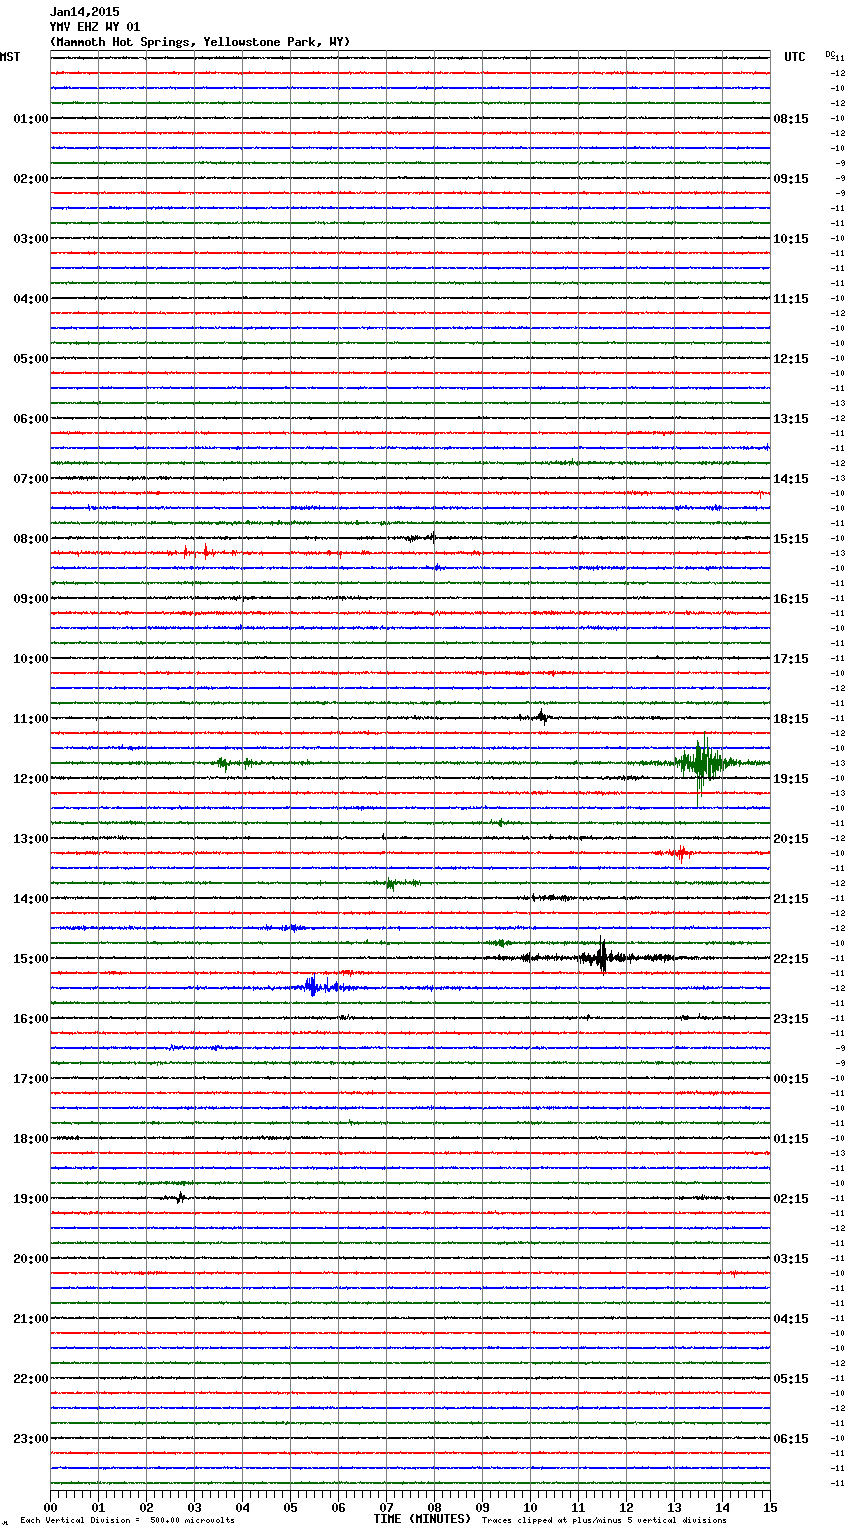Click the black spike on the 18:15 UTC trace
Image resolution: width=850 pixels, height=1534 pixels.
[x=541, y=716]
